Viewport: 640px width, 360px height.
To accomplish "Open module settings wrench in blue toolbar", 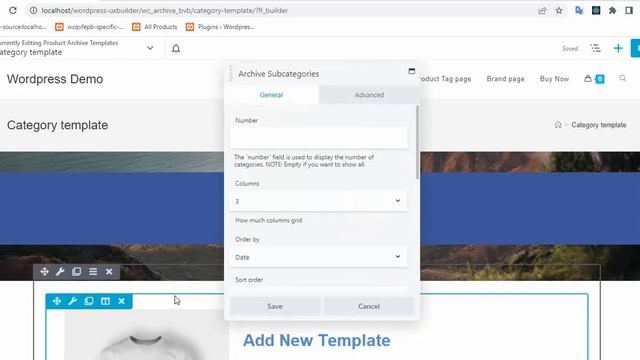I will point(73,301).
